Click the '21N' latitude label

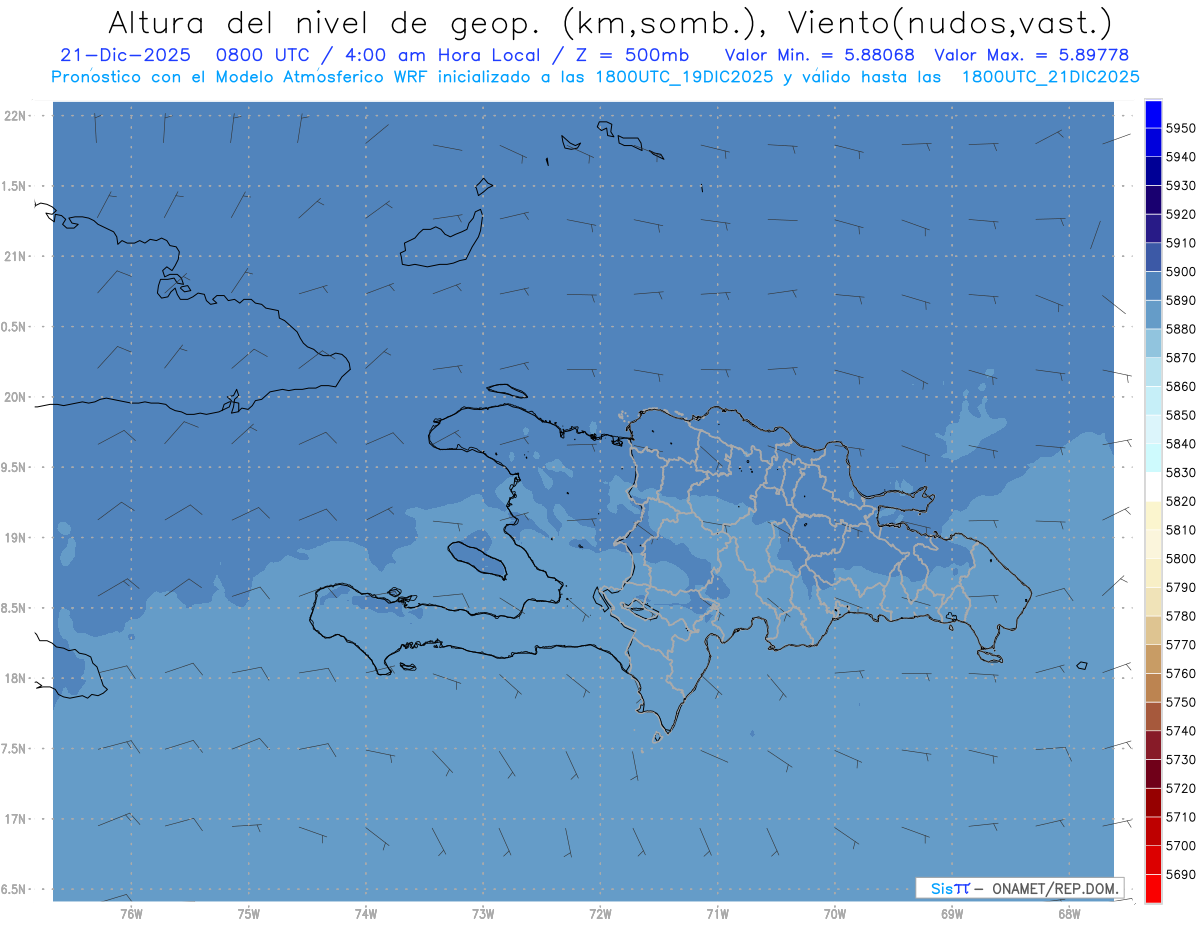click(x=17, y=257)
